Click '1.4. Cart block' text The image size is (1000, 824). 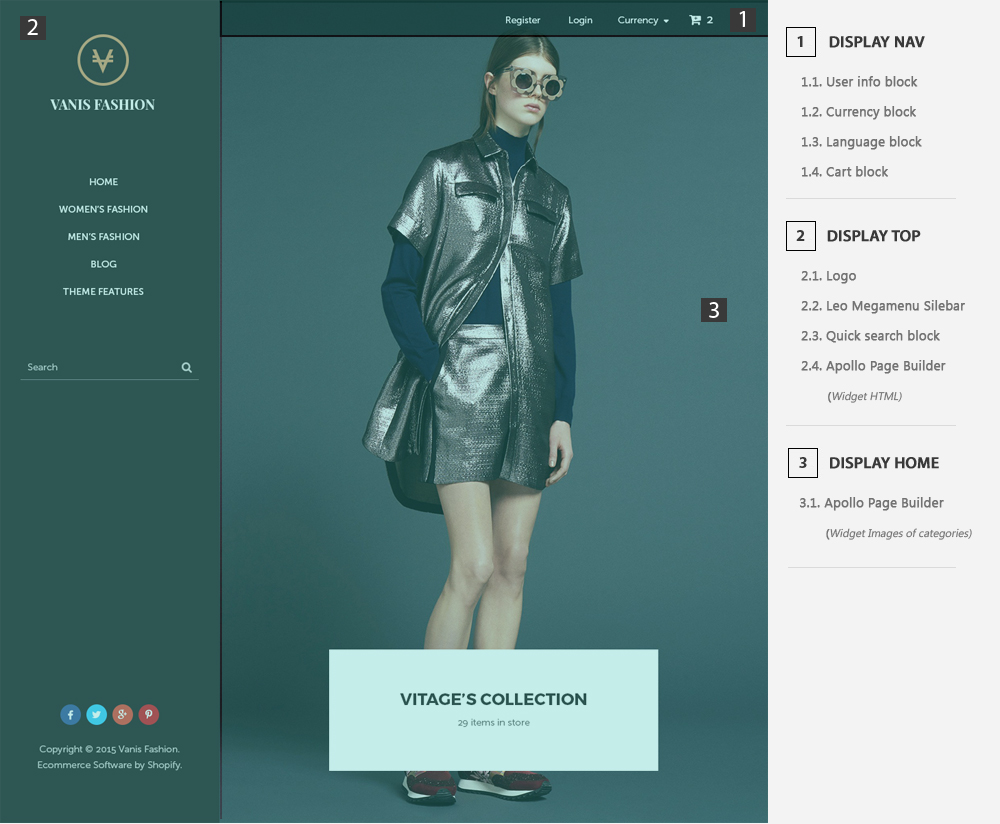844,172
